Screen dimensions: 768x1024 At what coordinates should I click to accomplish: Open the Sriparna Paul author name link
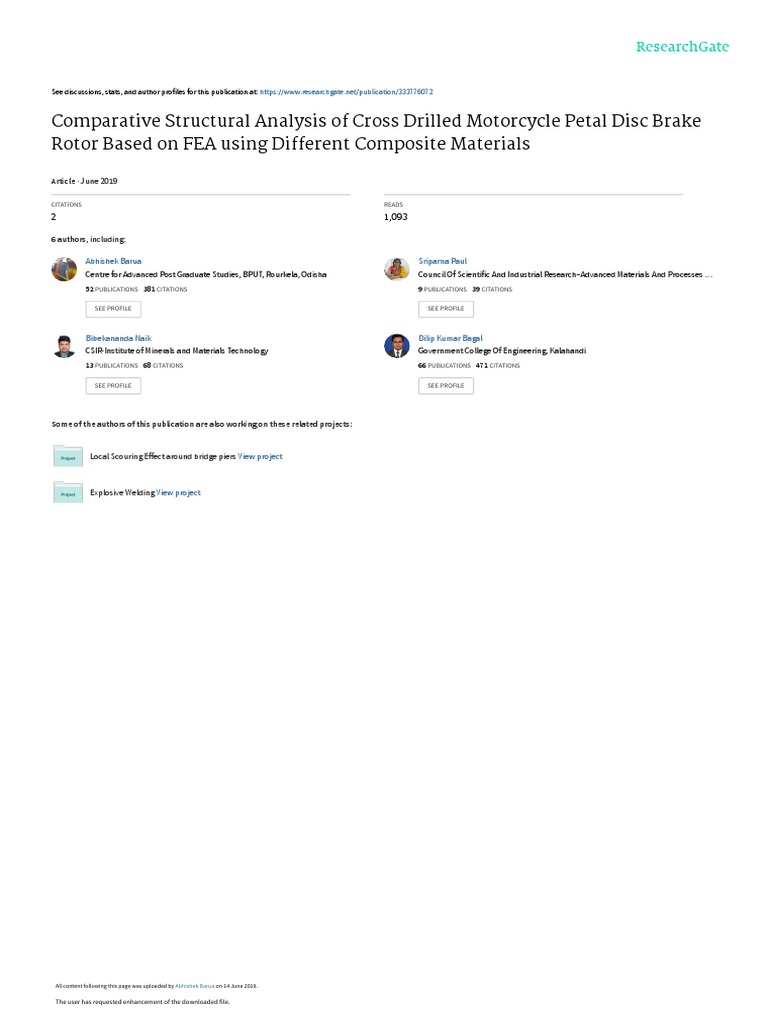coord(442,261)
